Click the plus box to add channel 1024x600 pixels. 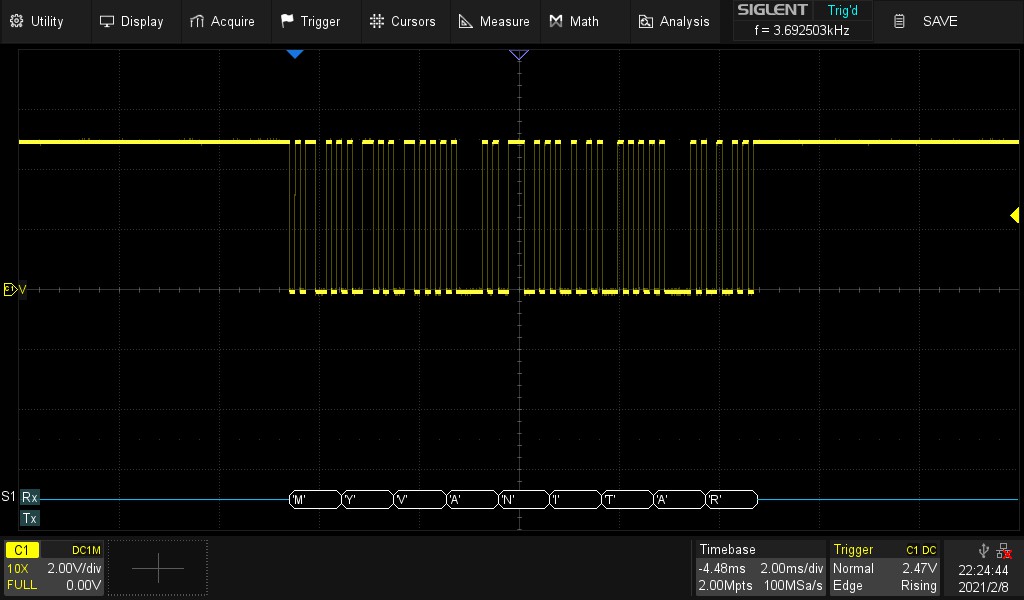point(158,568)
